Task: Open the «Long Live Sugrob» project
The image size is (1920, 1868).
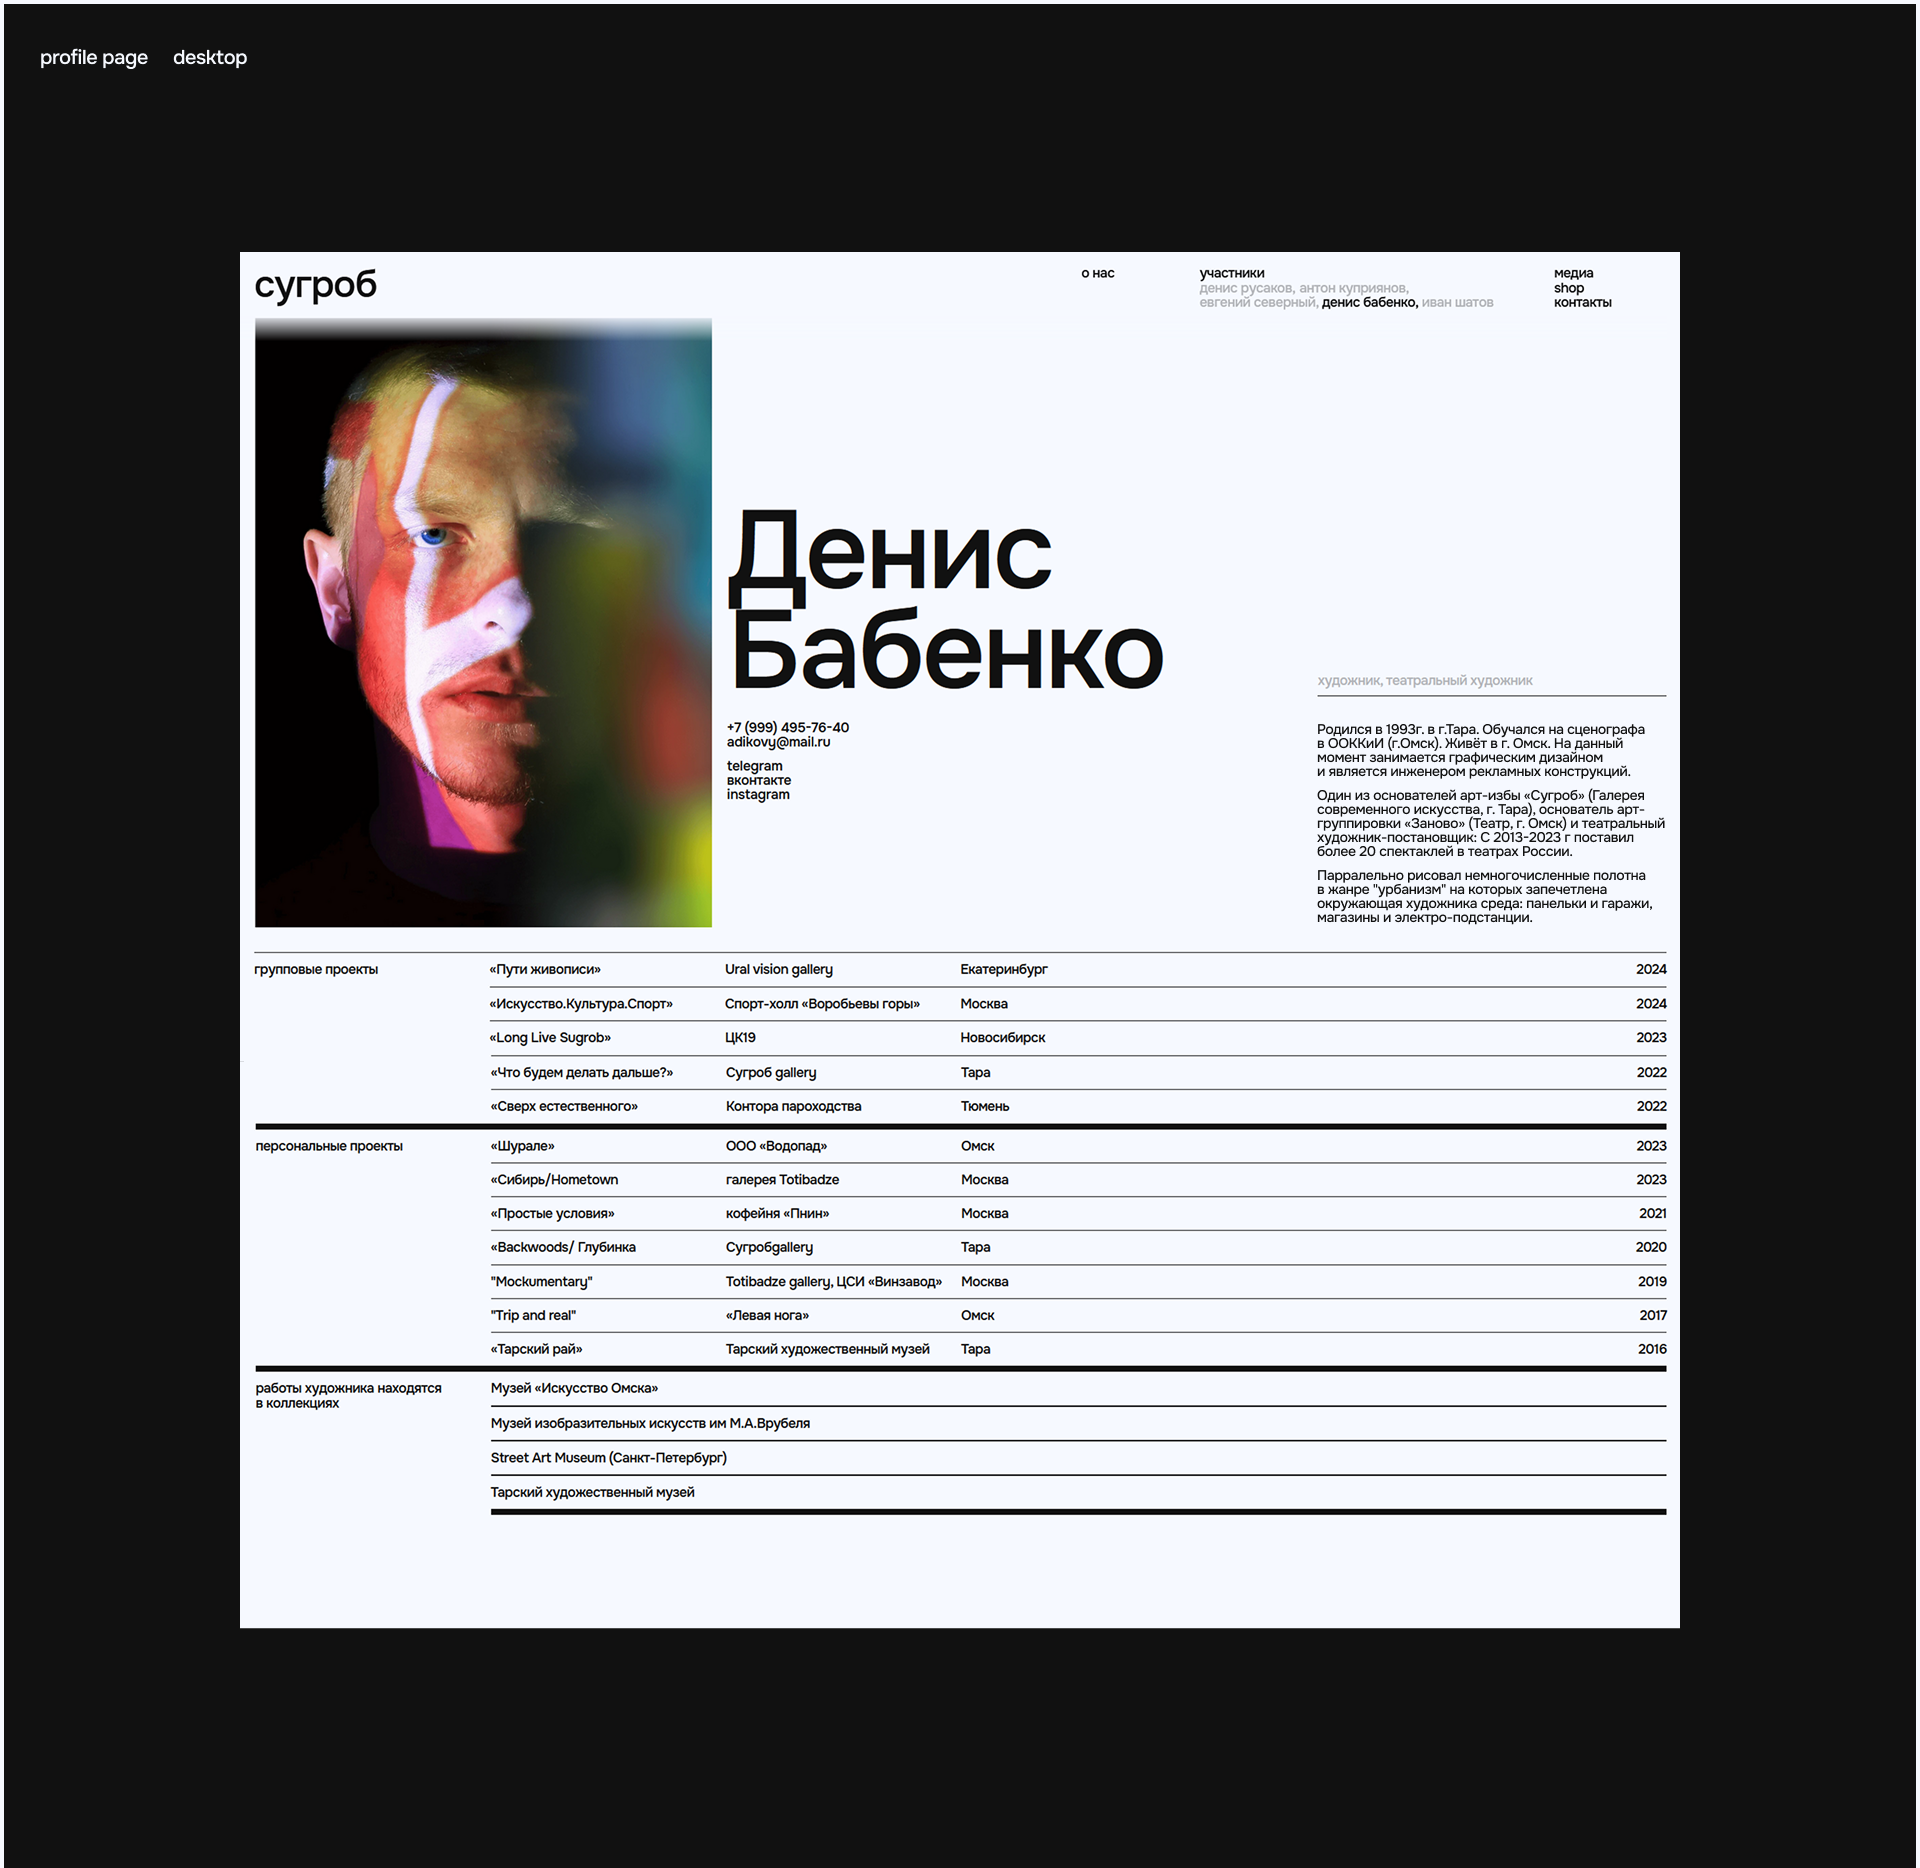Action: click(550, 1037)
